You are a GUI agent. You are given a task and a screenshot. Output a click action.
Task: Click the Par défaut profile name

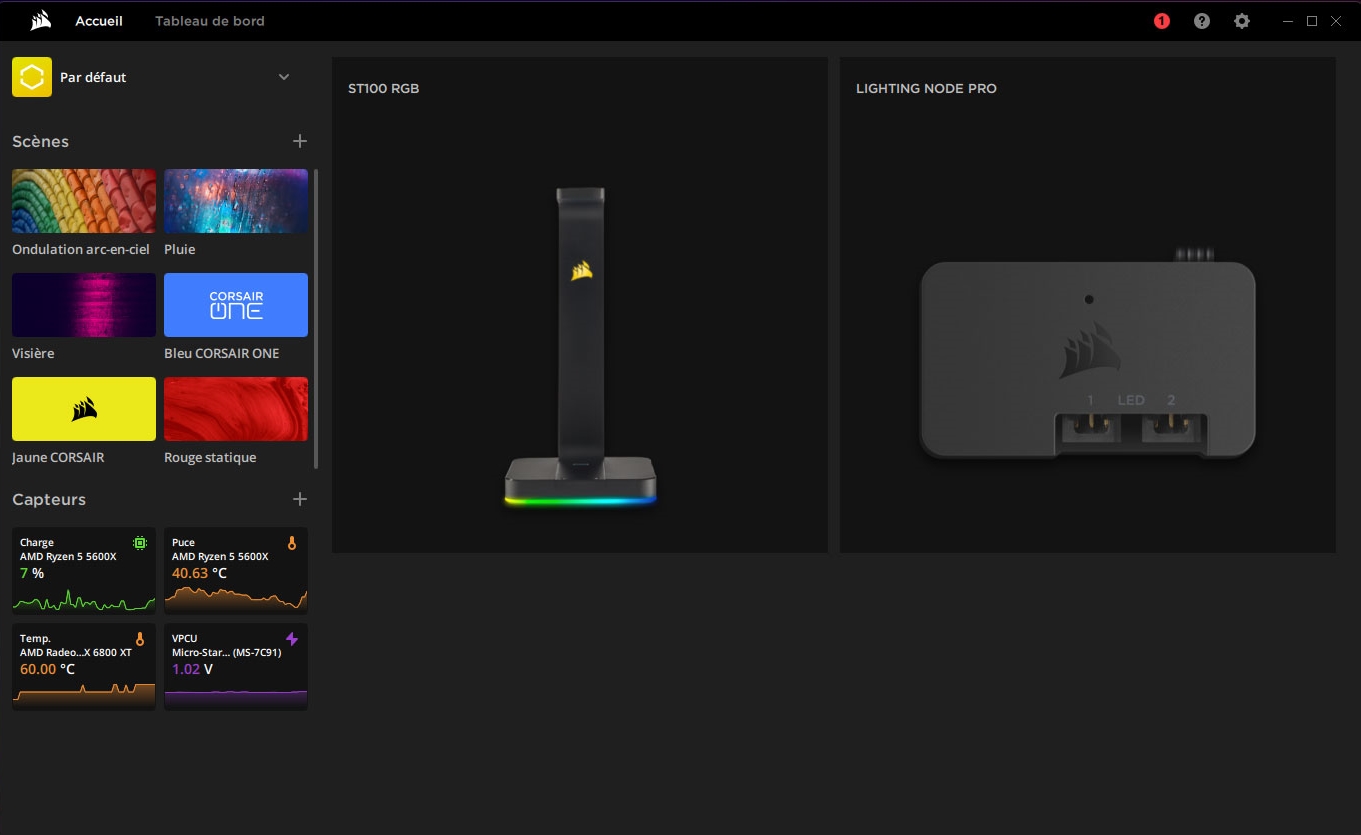93,77
